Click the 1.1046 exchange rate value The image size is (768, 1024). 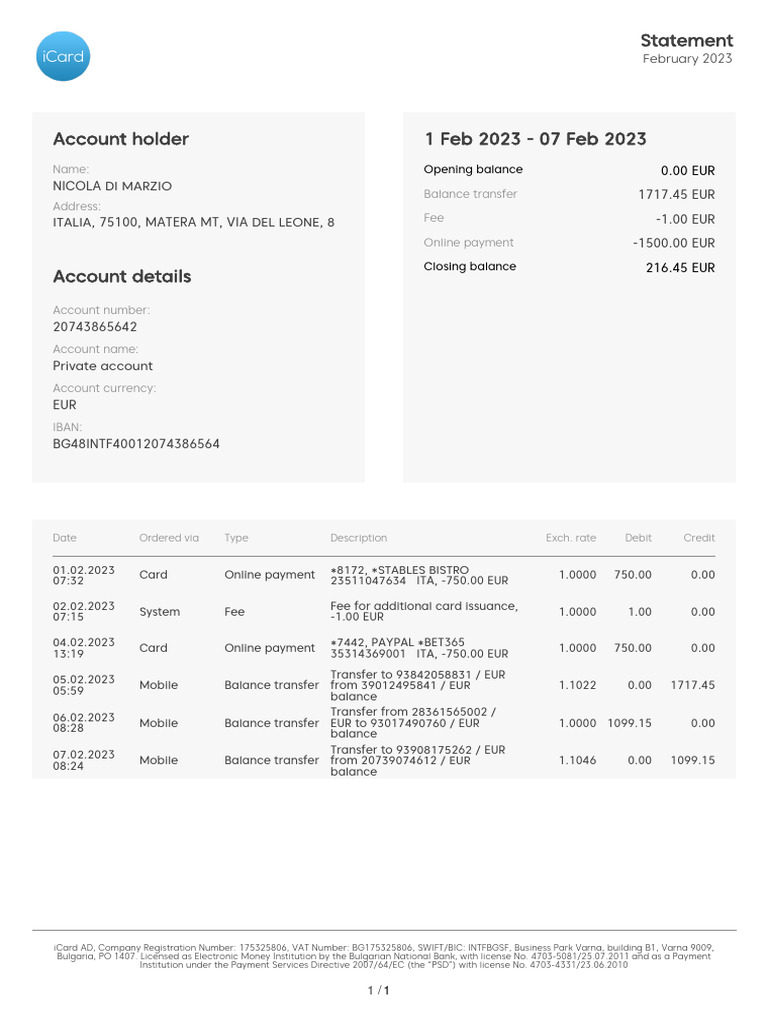coord(577,761)
